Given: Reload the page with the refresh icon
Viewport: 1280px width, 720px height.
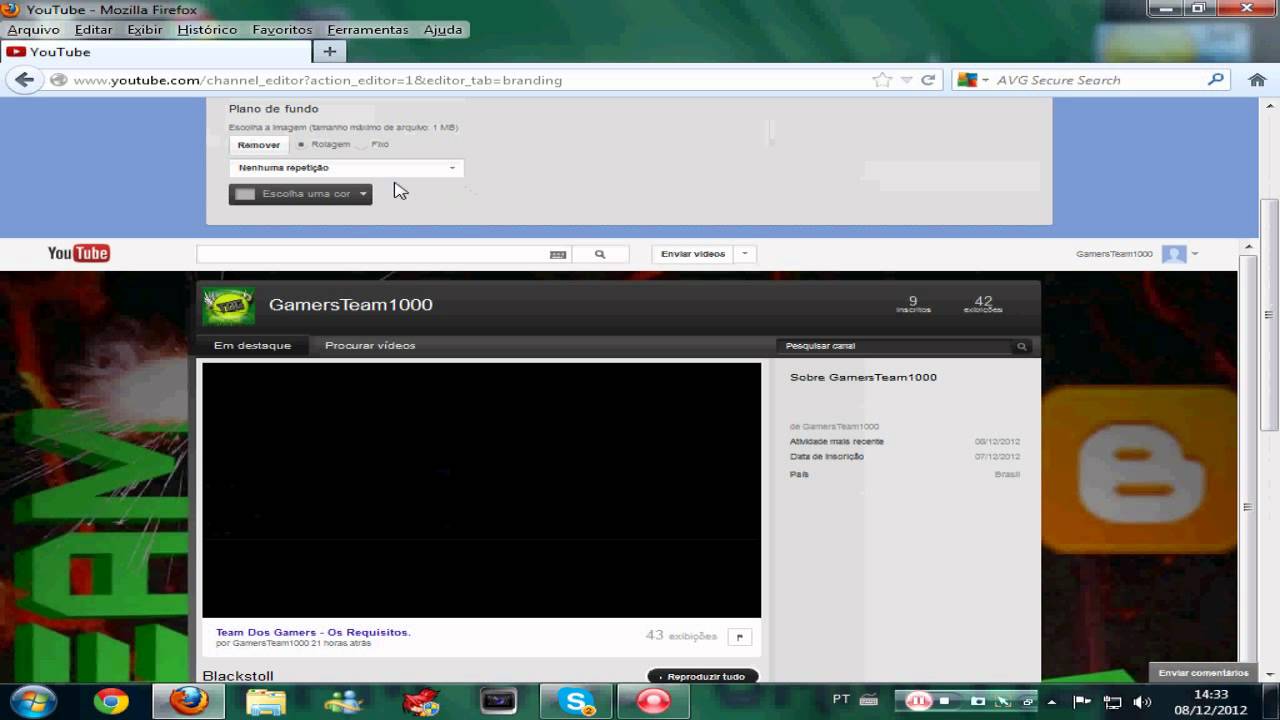Looking at the screenshot, I should [928, 80].
